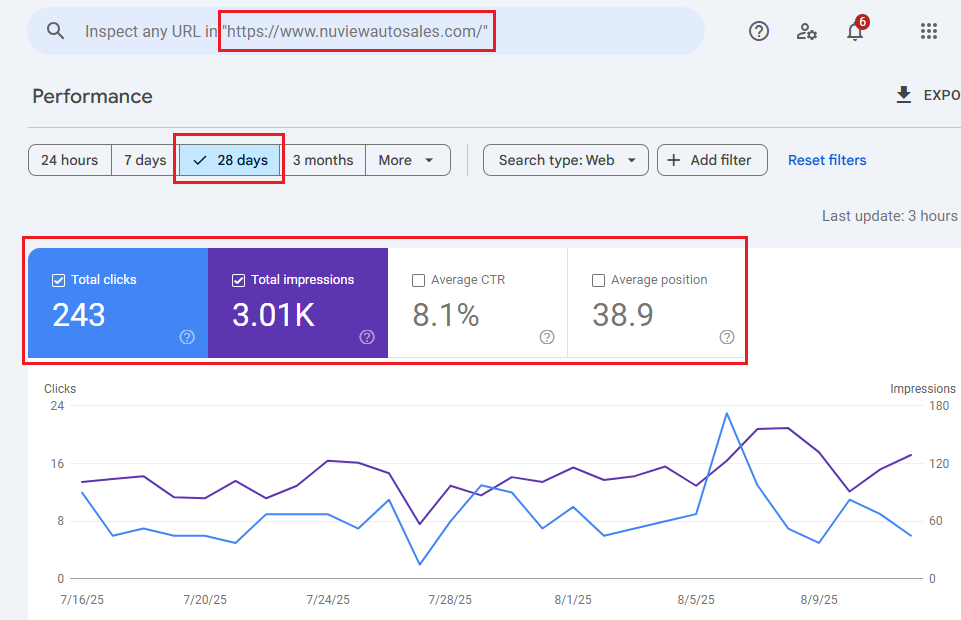
Task: Click the Total clicks help icon
Action: coord(187,337)
